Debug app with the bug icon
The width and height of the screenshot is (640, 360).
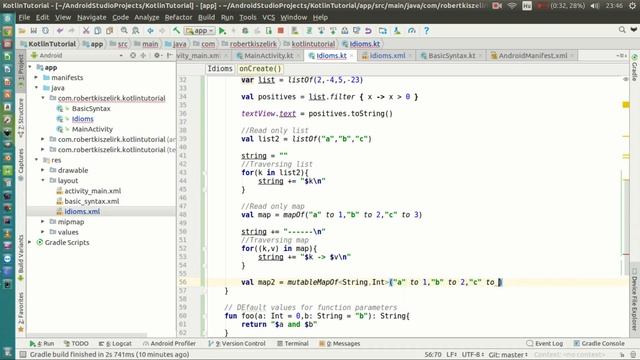245,31
